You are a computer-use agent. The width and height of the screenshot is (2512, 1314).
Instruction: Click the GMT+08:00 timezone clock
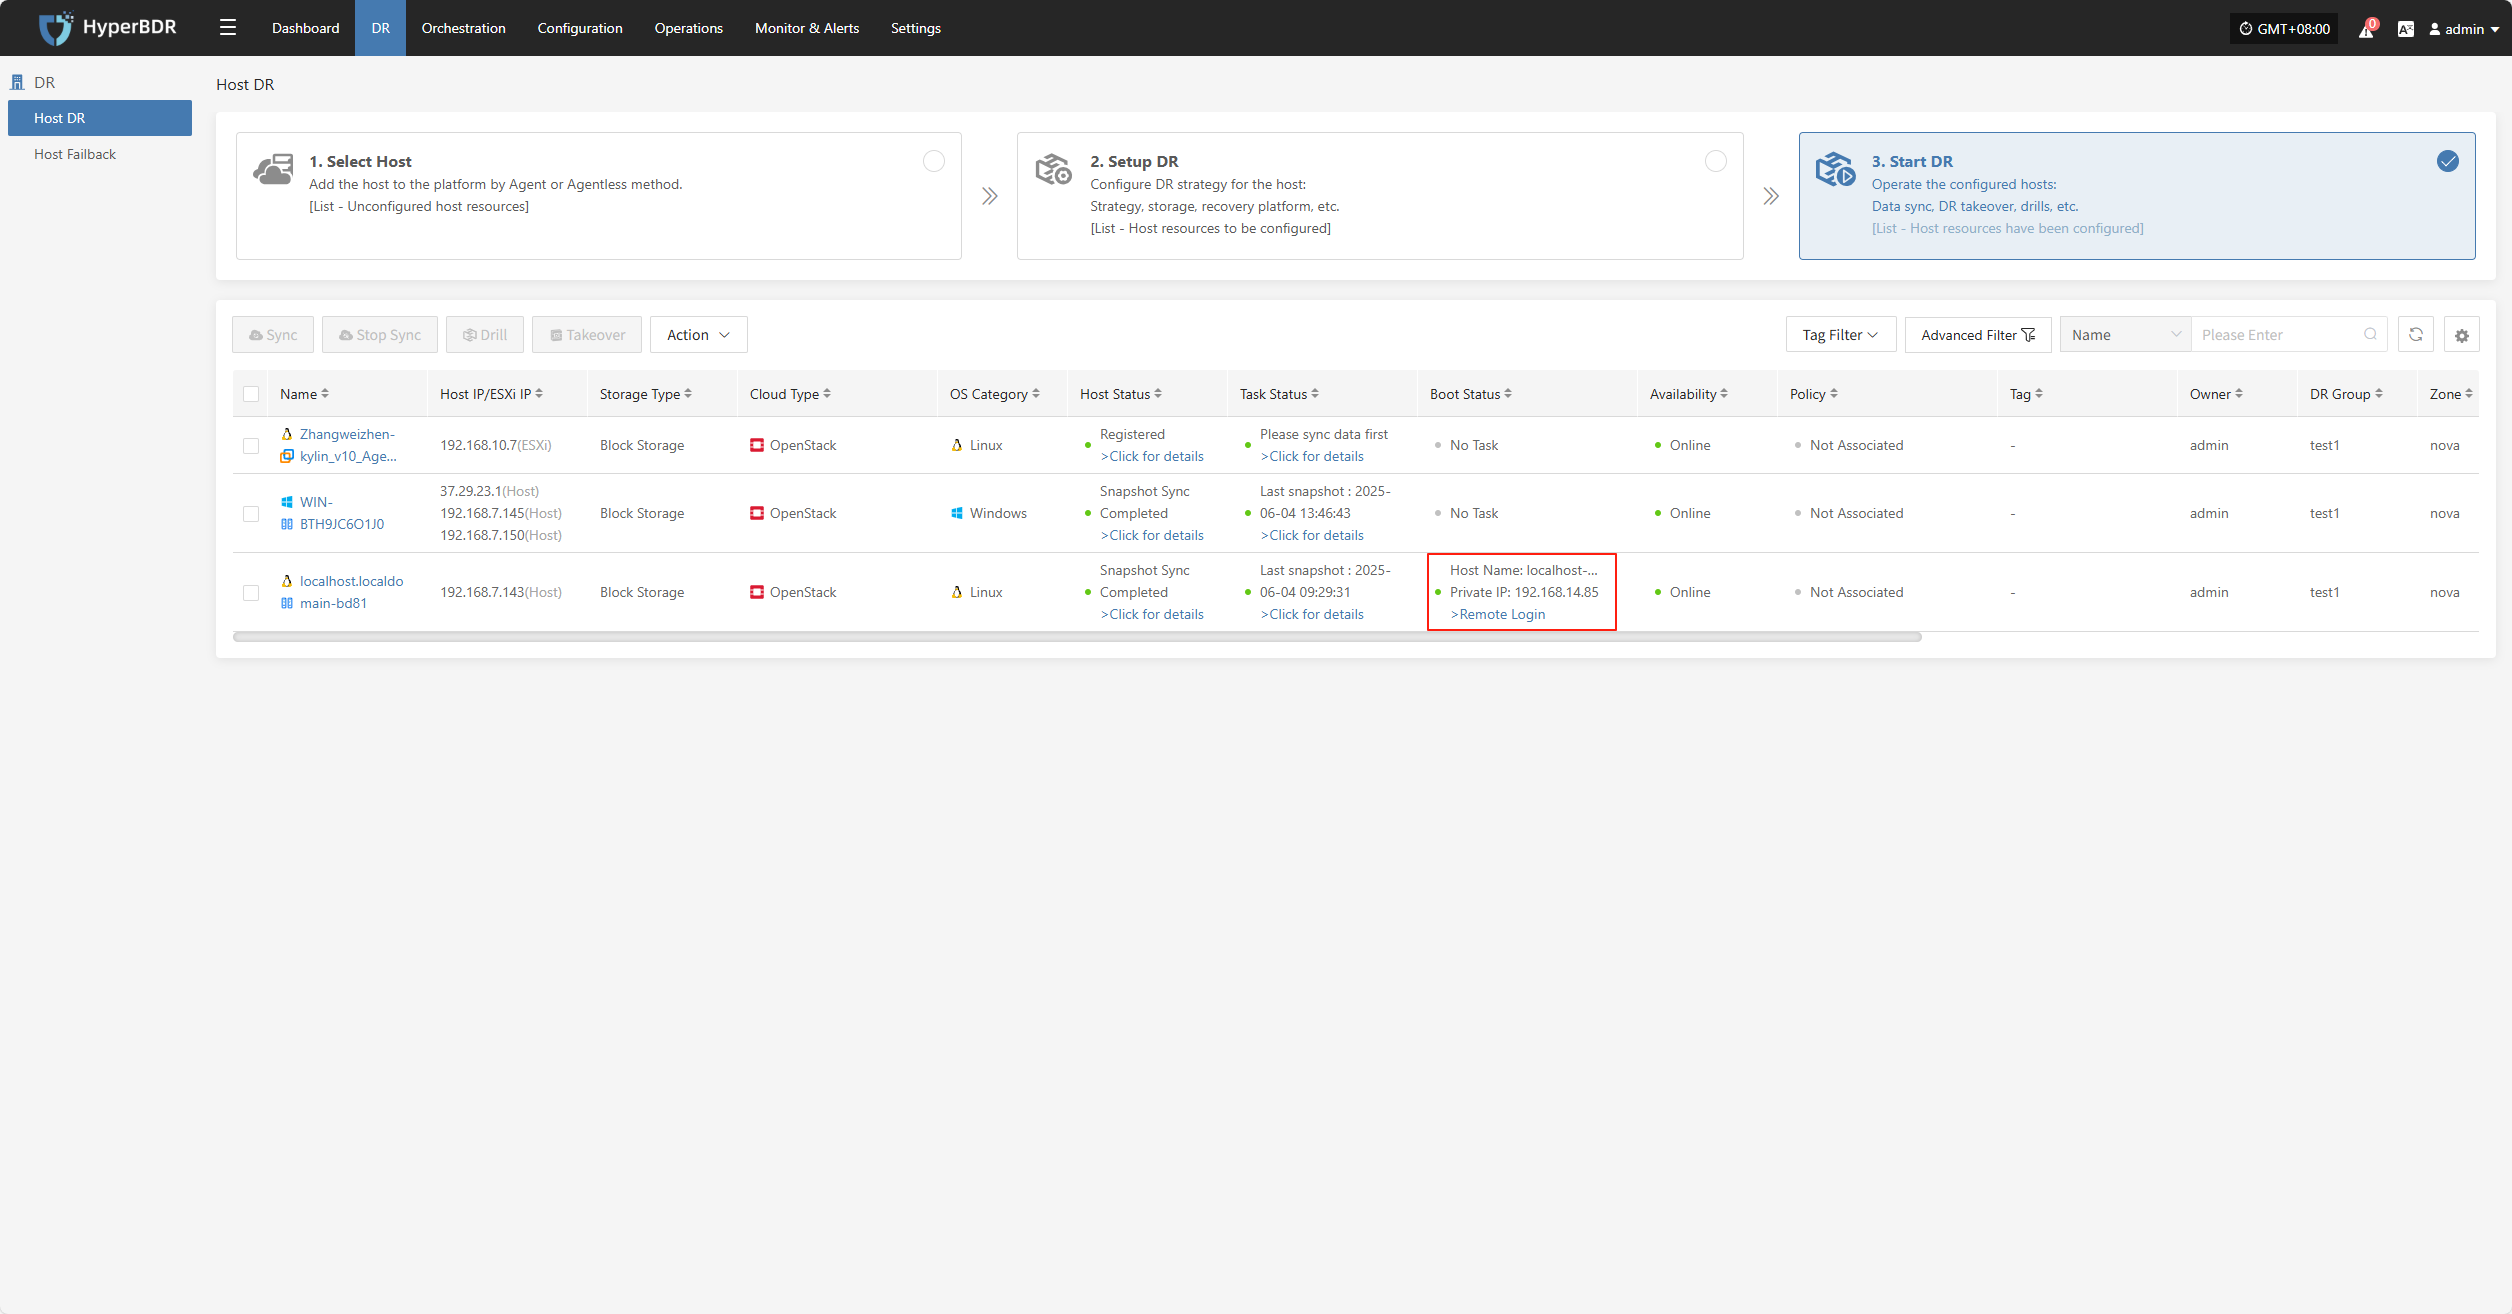point(2284,29)
